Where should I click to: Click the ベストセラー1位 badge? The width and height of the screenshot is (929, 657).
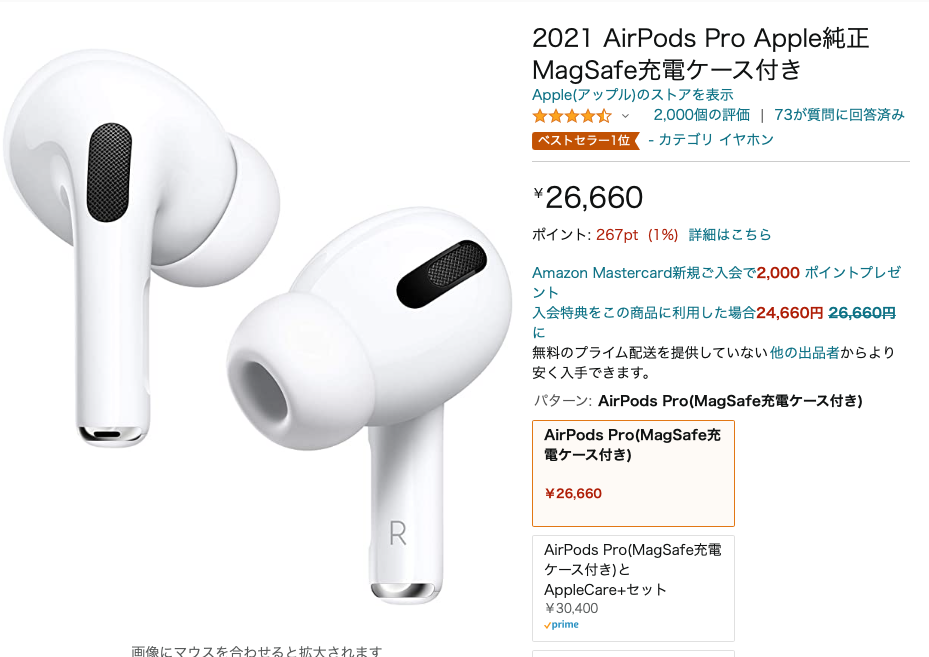click(x=585, y=140)
